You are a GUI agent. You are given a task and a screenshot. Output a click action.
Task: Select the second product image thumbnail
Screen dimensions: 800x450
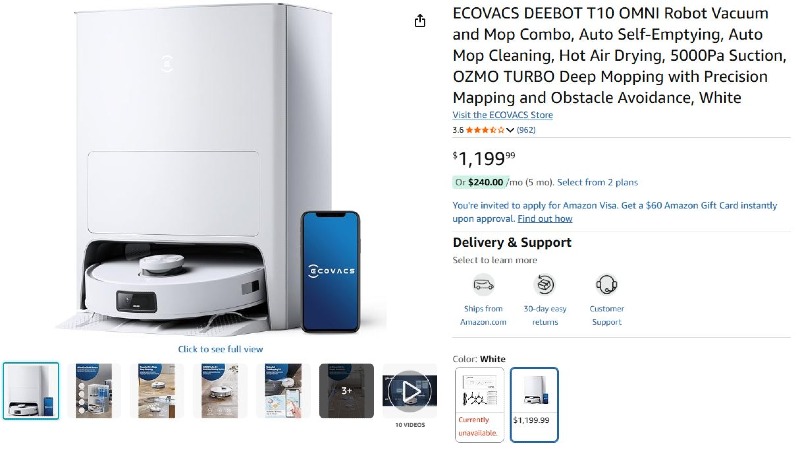(x=93, y=391)
